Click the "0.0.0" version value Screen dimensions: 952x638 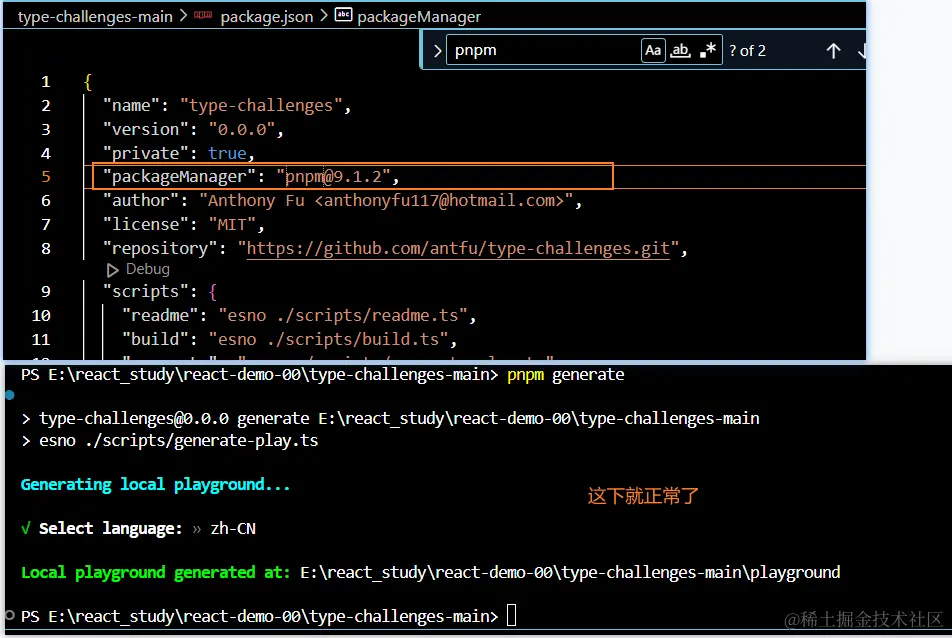[x=242, y=129]
